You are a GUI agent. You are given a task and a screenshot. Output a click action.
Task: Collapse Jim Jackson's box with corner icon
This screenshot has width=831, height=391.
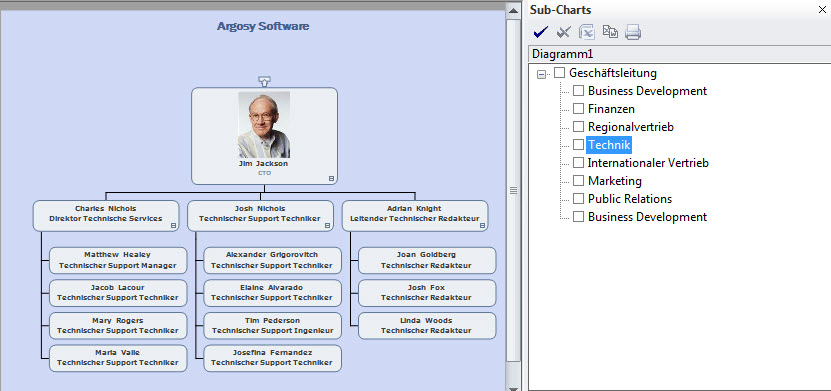pos(331,179)
